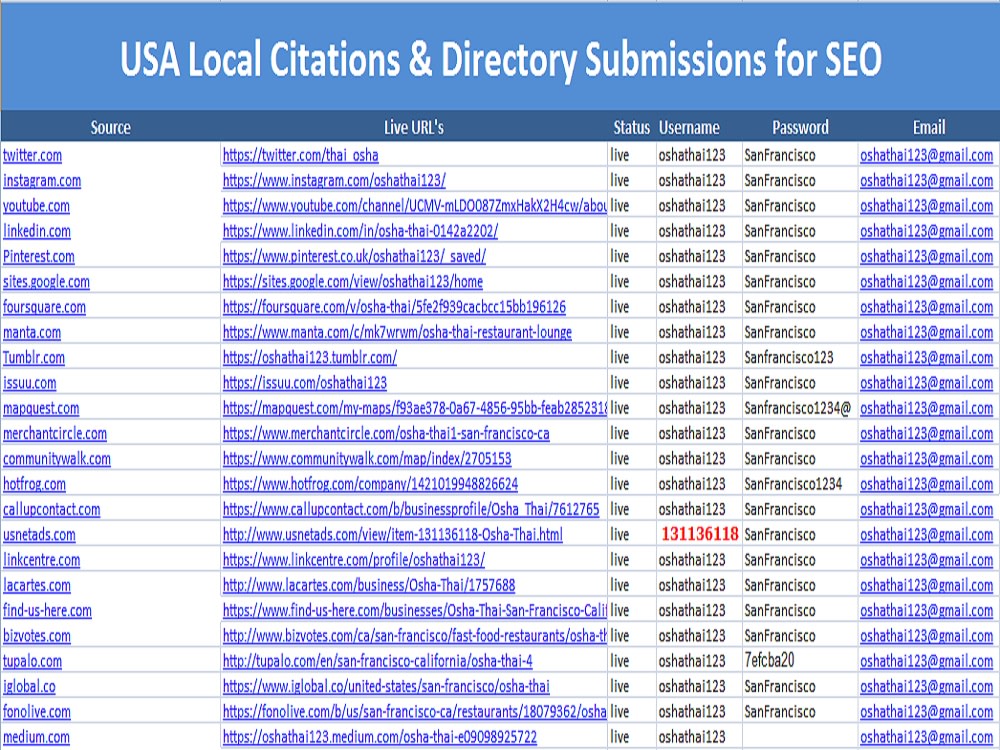Open the Tumblr.com source link
The width and height of the screenshot is (1000, 750).
tap(34, 358)
